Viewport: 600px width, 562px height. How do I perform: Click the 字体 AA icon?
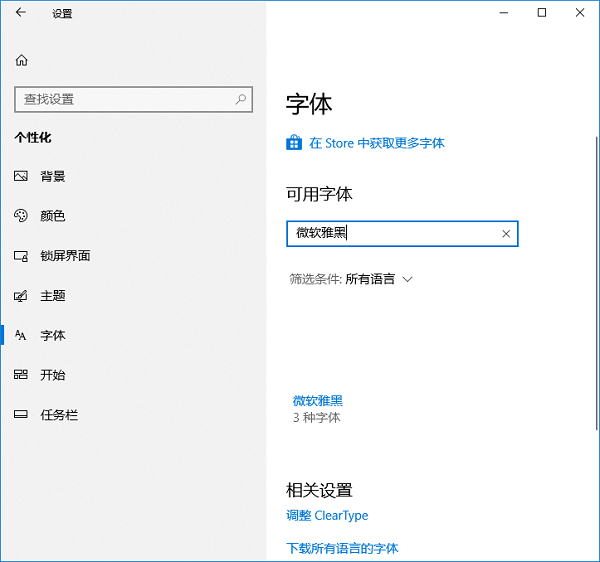[21, 335]
